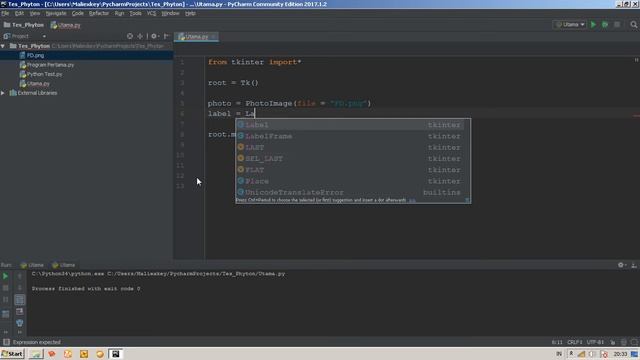Open Windows Start menu
The height and width of the screenshot is (360, 640).
click(x=13, y=354)
